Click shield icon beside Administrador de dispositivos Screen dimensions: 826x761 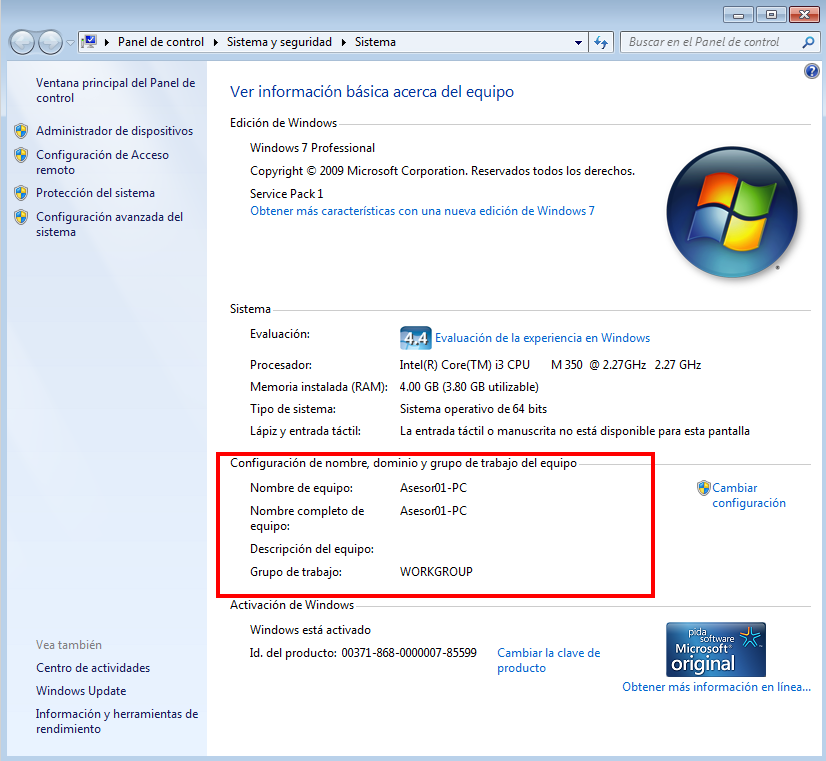pyautogui.click(x=21, y=131)
